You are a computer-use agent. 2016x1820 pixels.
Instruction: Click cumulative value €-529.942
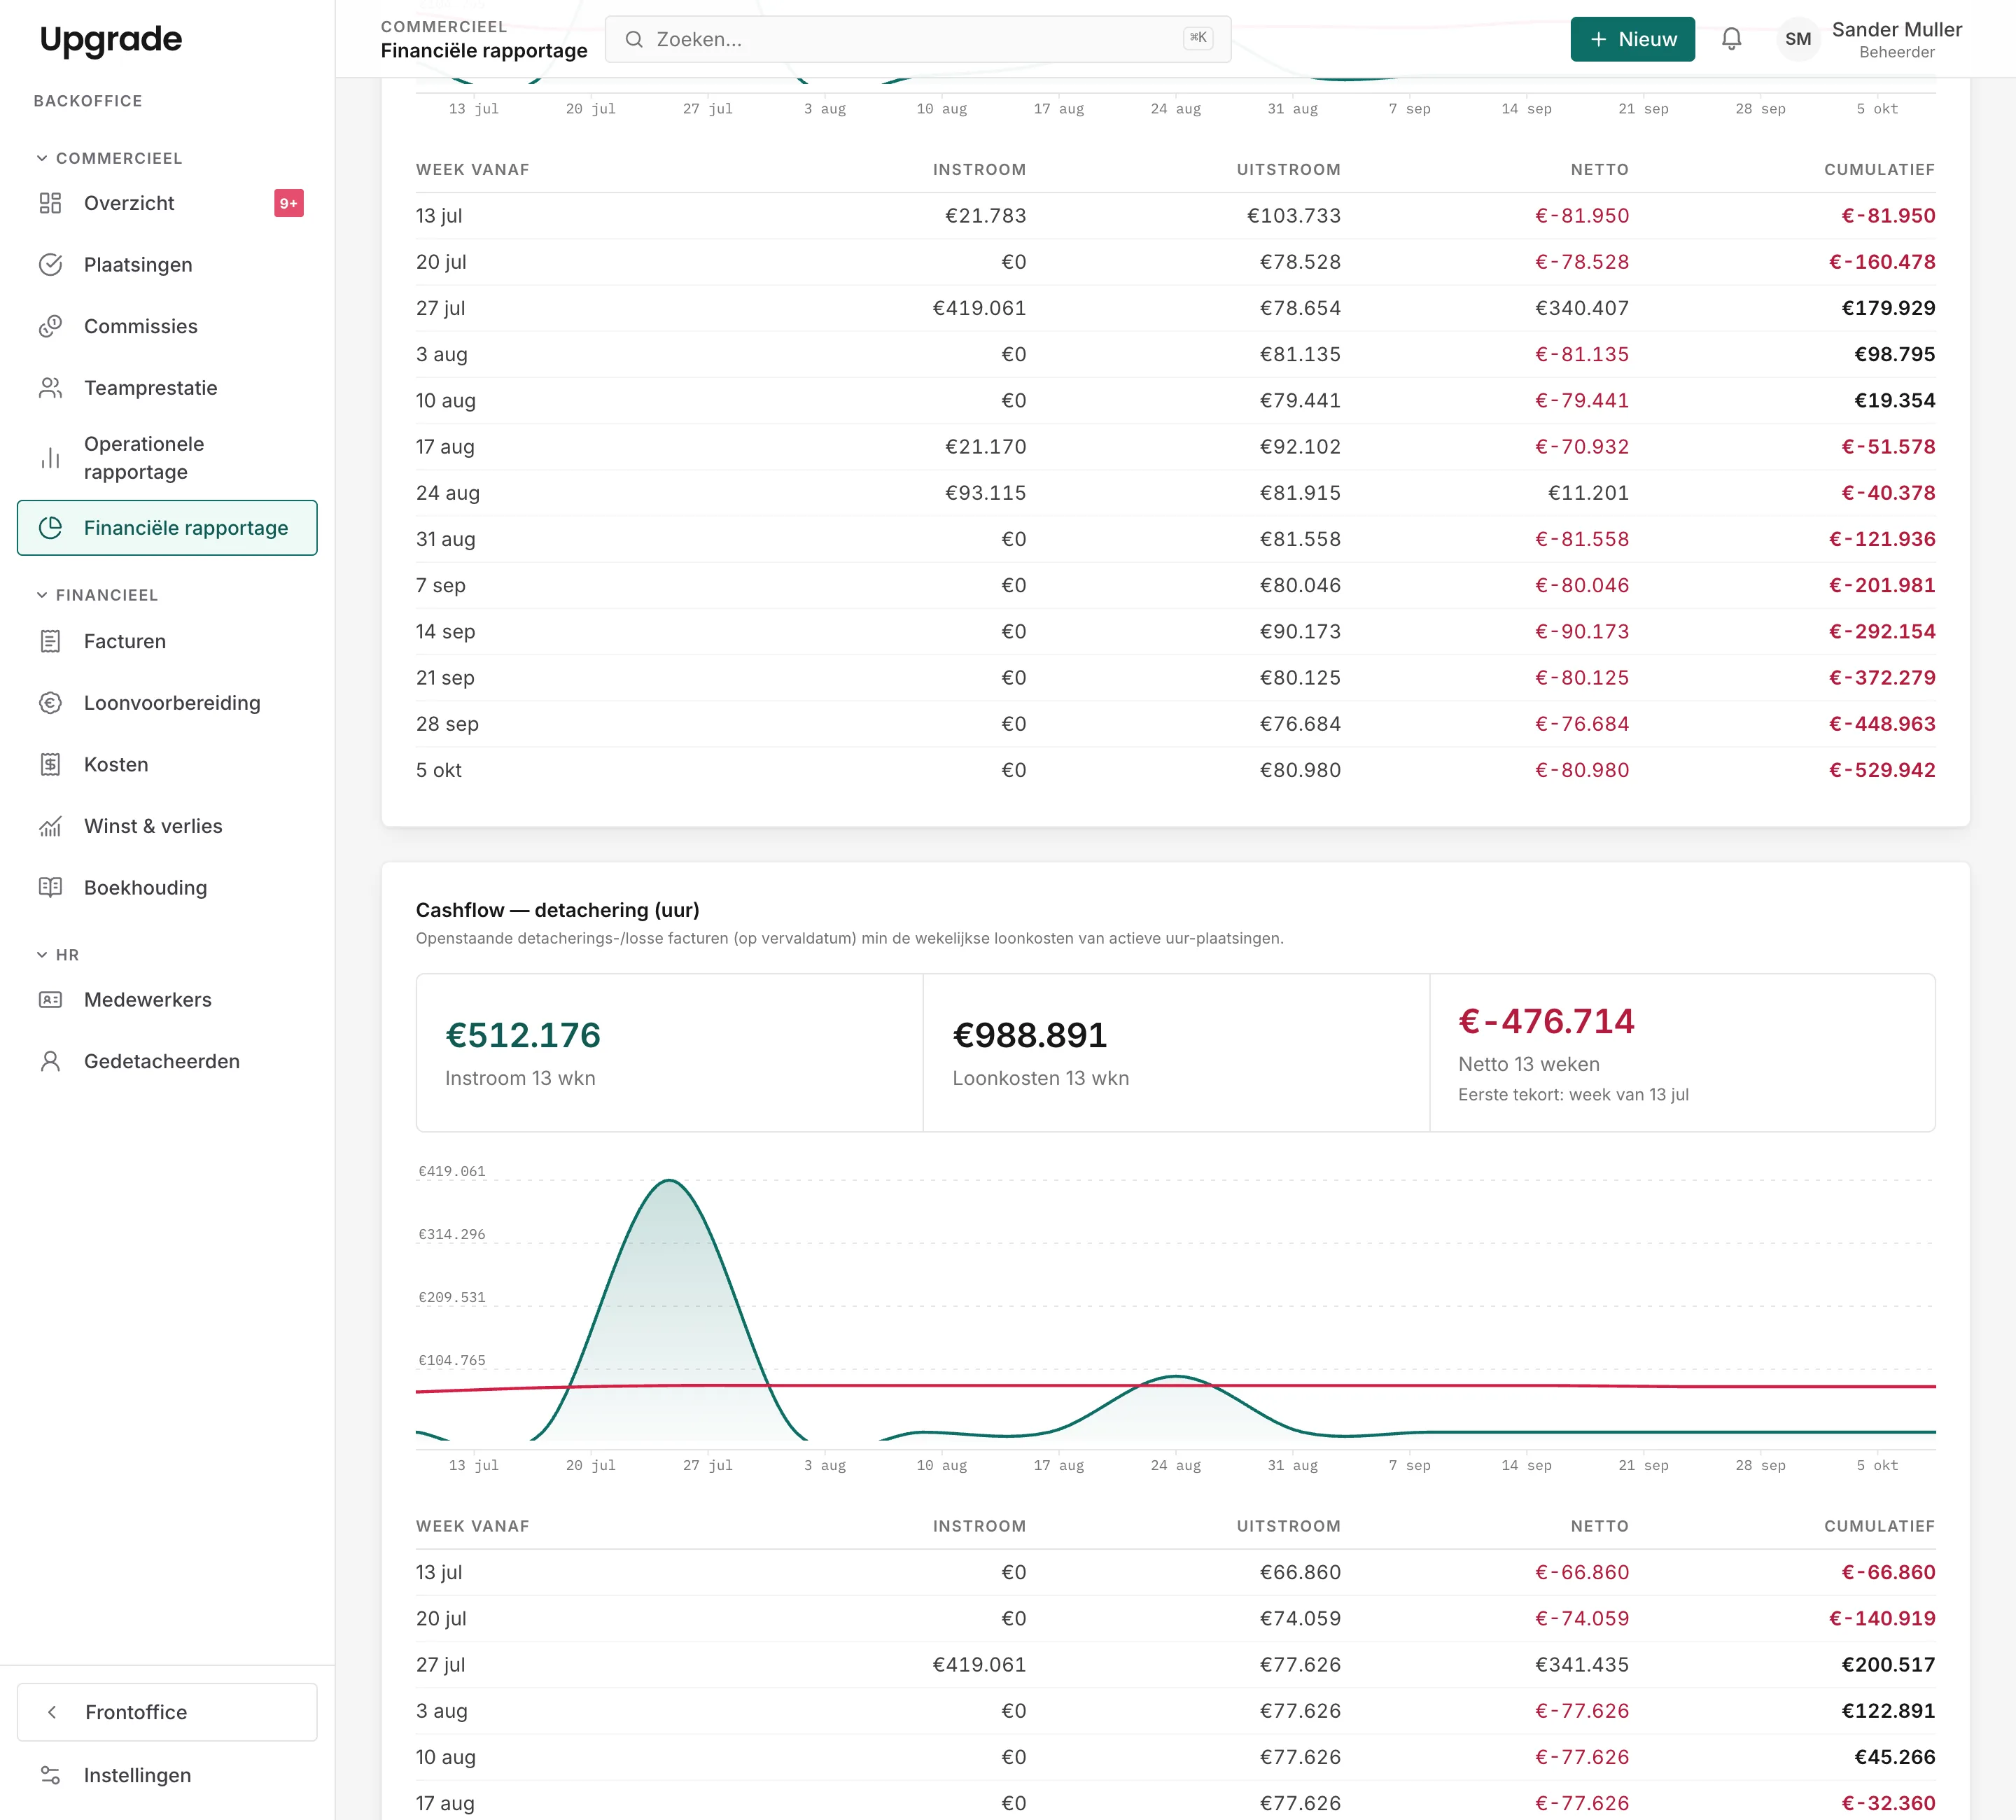[x=1882, y=770]
